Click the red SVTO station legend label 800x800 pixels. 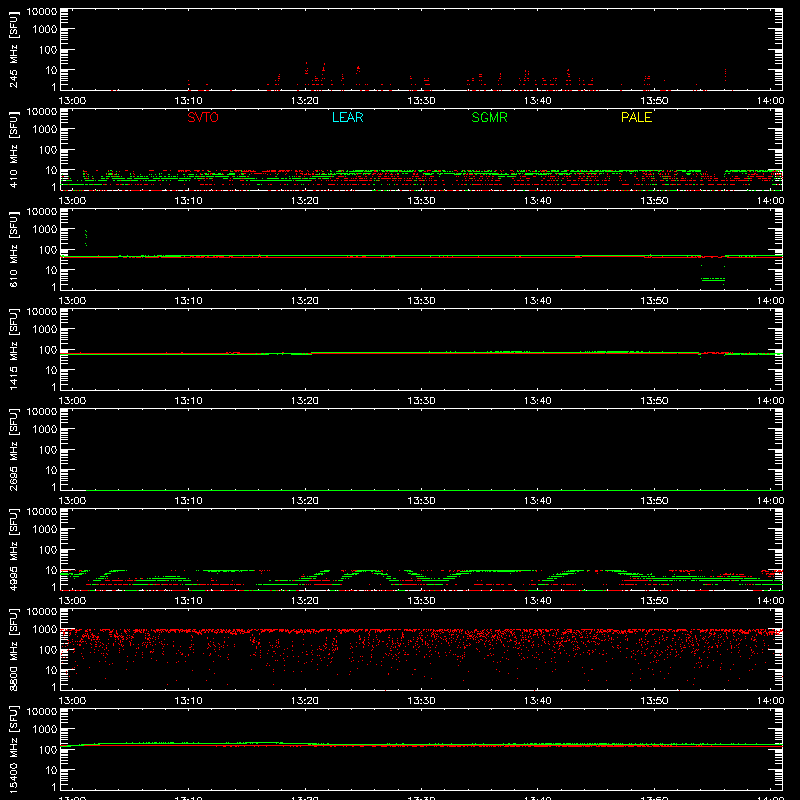tap(203, 117)
